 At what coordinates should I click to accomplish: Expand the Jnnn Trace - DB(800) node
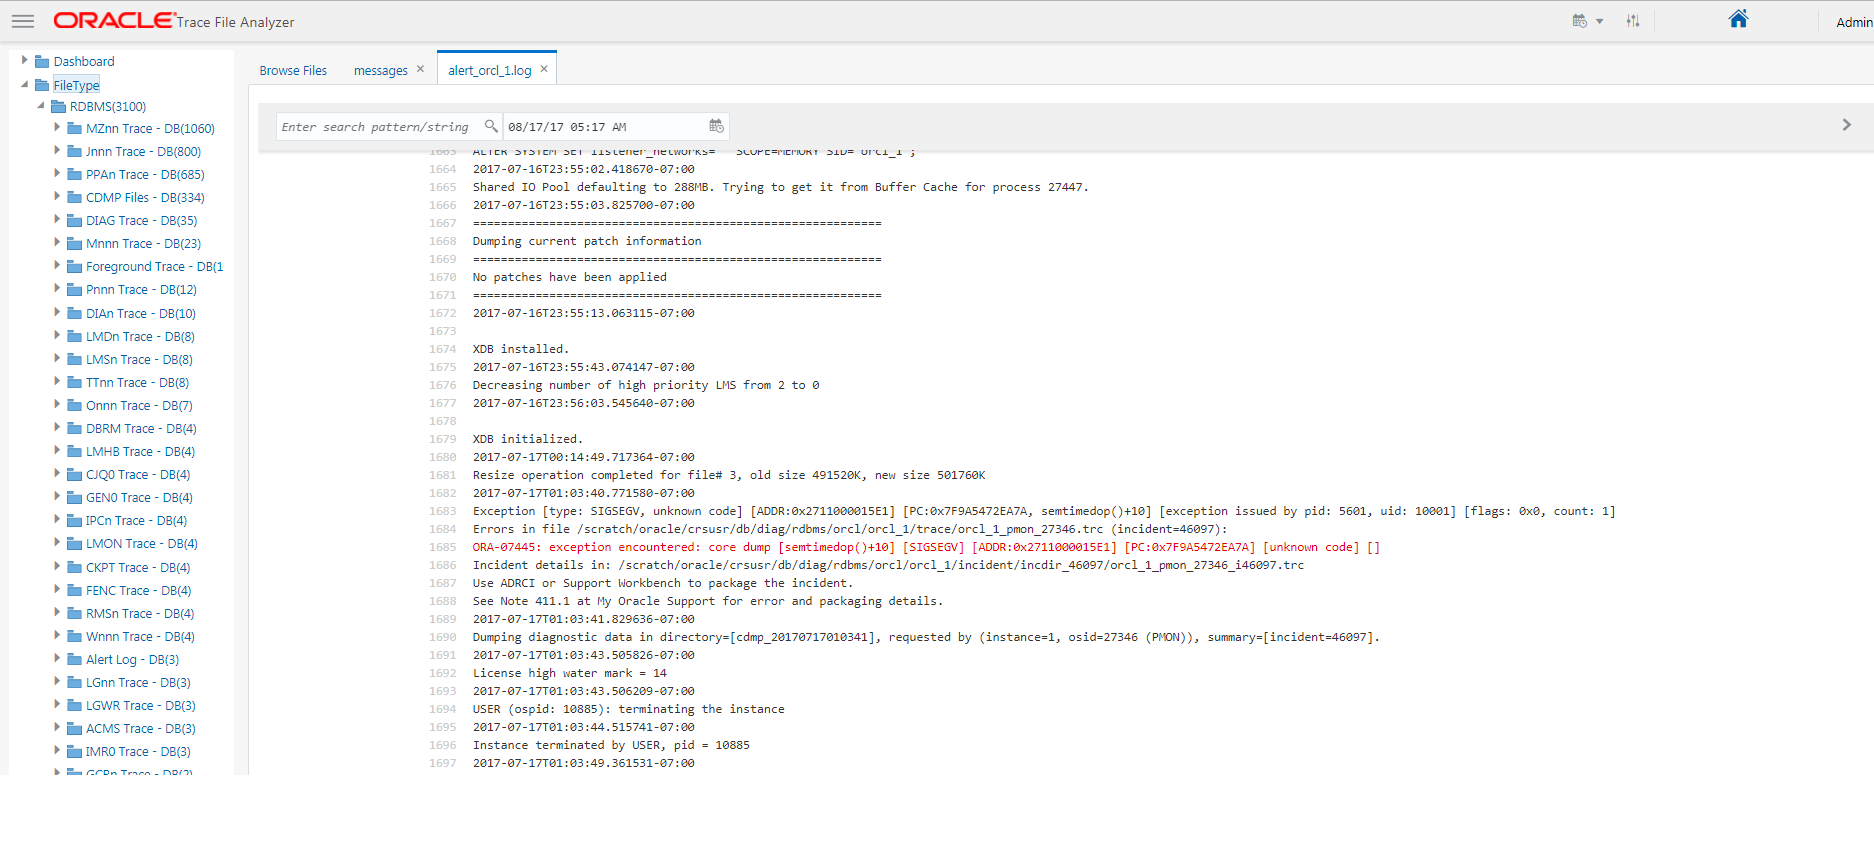point(57,150)
